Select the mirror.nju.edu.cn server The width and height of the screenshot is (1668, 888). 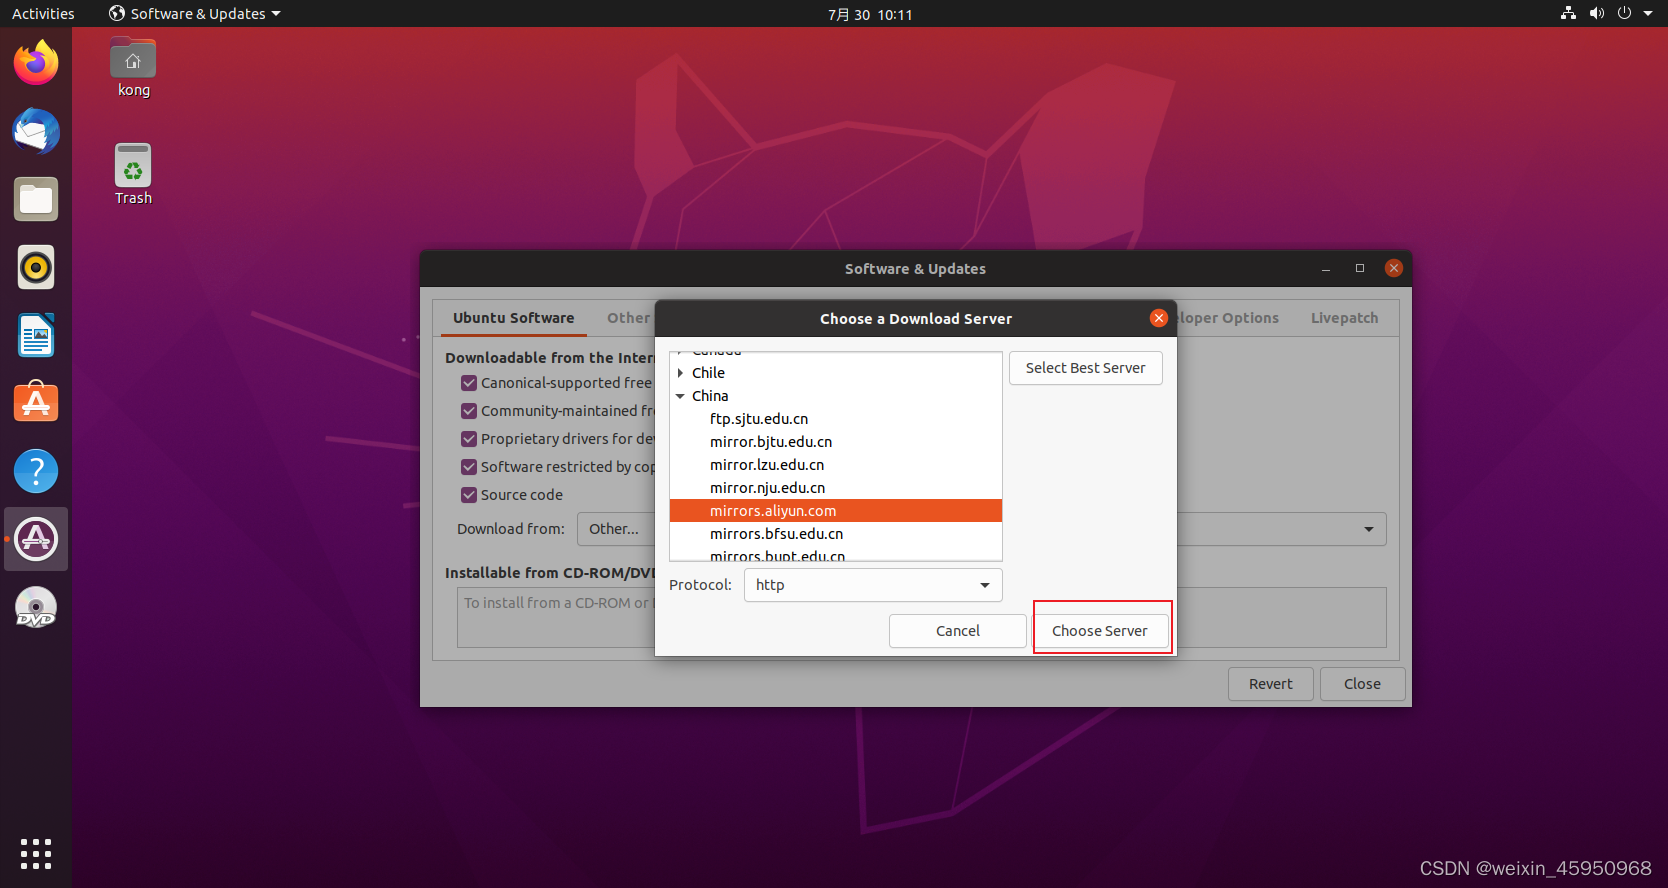pos(836,488)
